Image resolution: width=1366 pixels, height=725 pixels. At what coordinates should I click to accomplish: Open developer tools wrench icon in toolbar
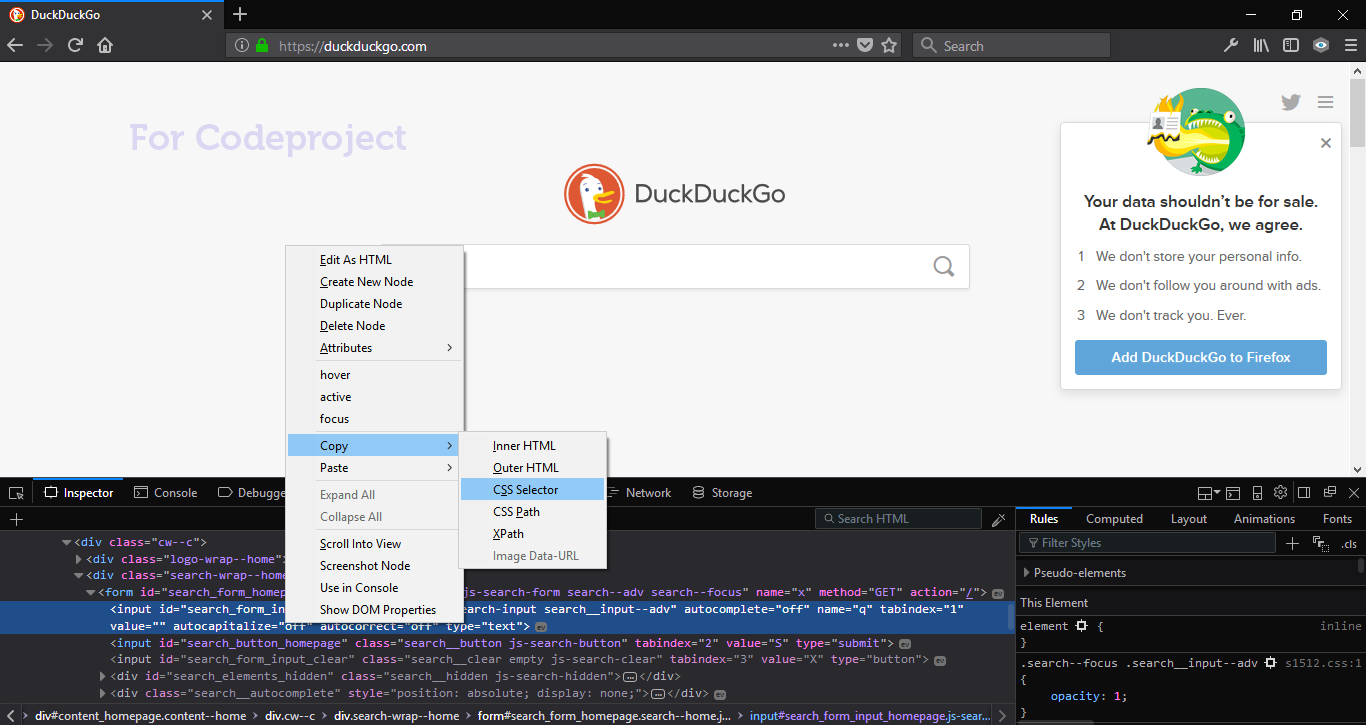click(x=1231, y=45)
